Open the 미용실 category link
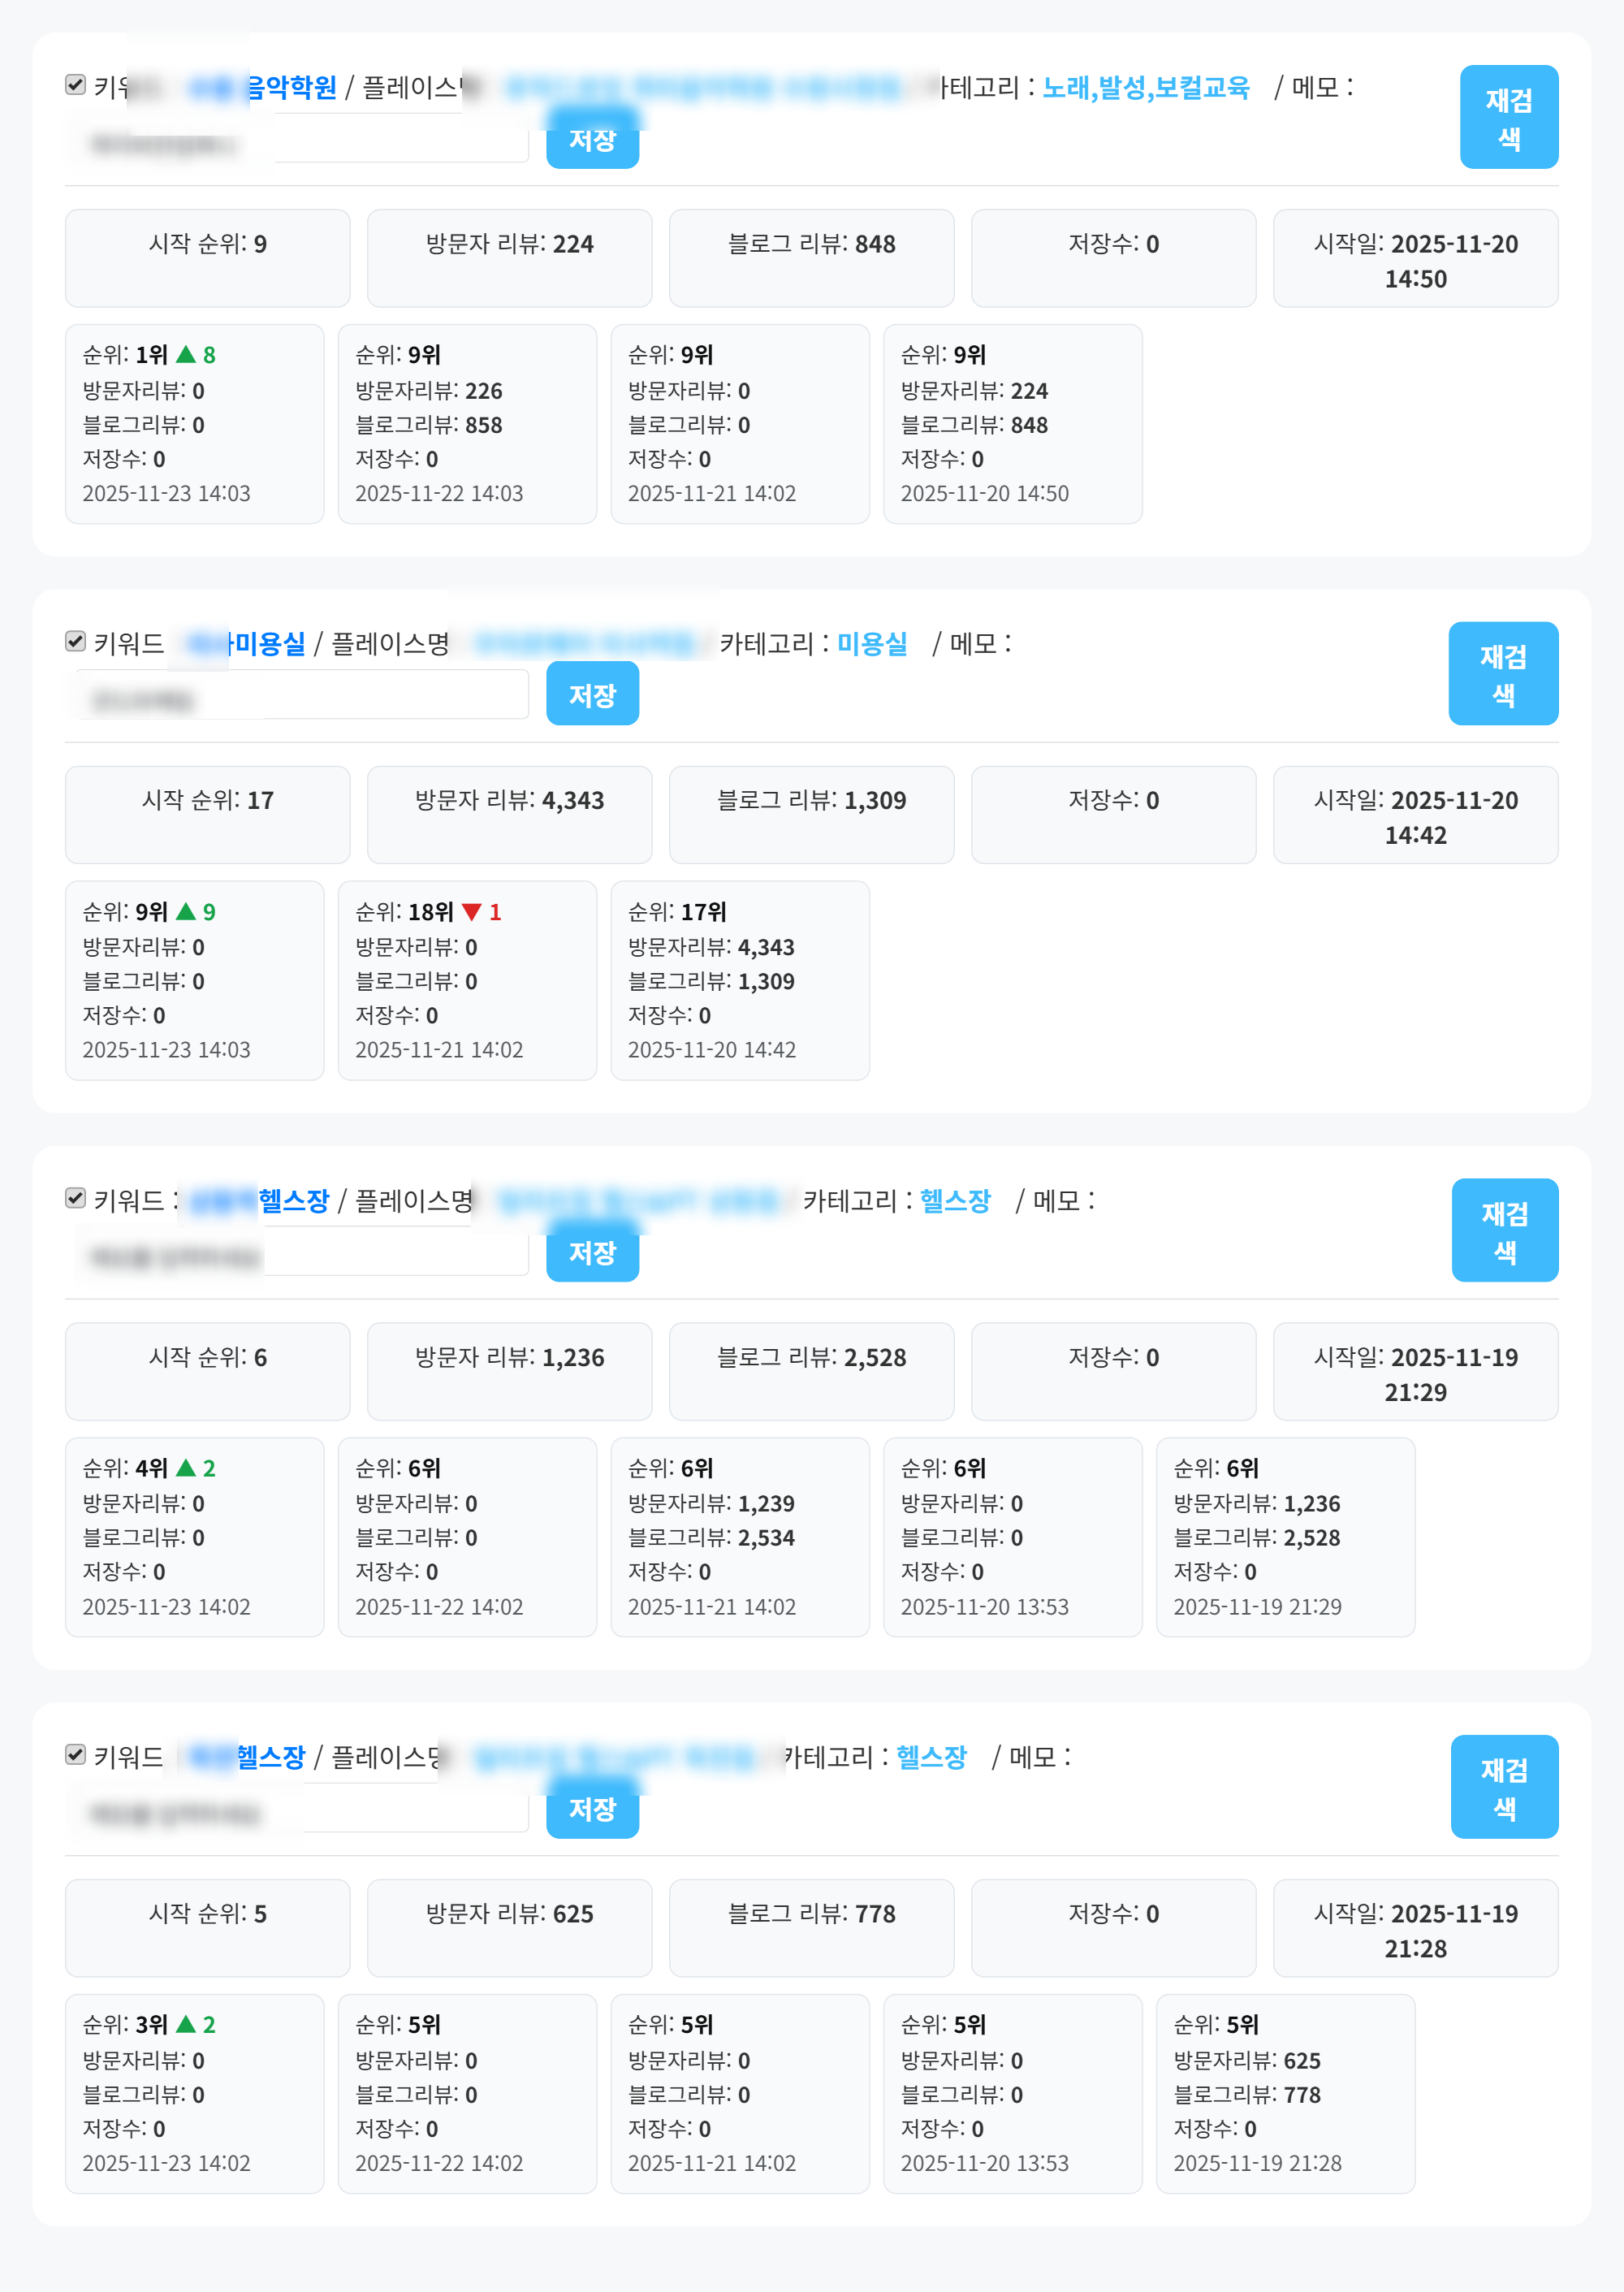The height and width of the screenshot is (2292, 1624). 871,644
